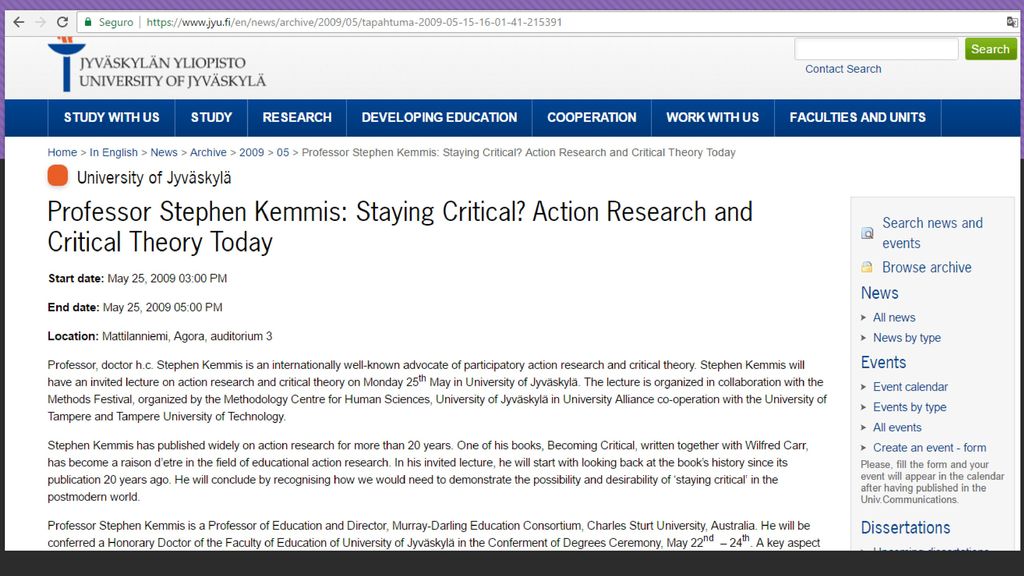Image resolution: width=1024 pixels, height=576 pixels.
Task: Click the News breadcrumb link
Action: (x=164, y=152)
